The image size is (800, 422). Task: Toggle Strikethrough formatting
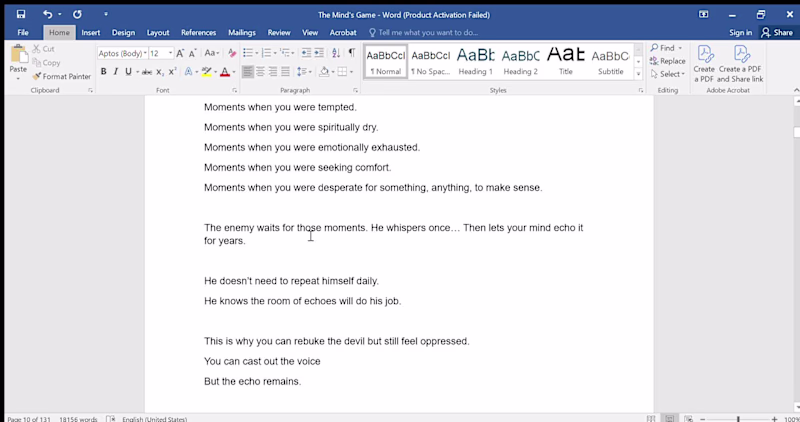(147, 72)
